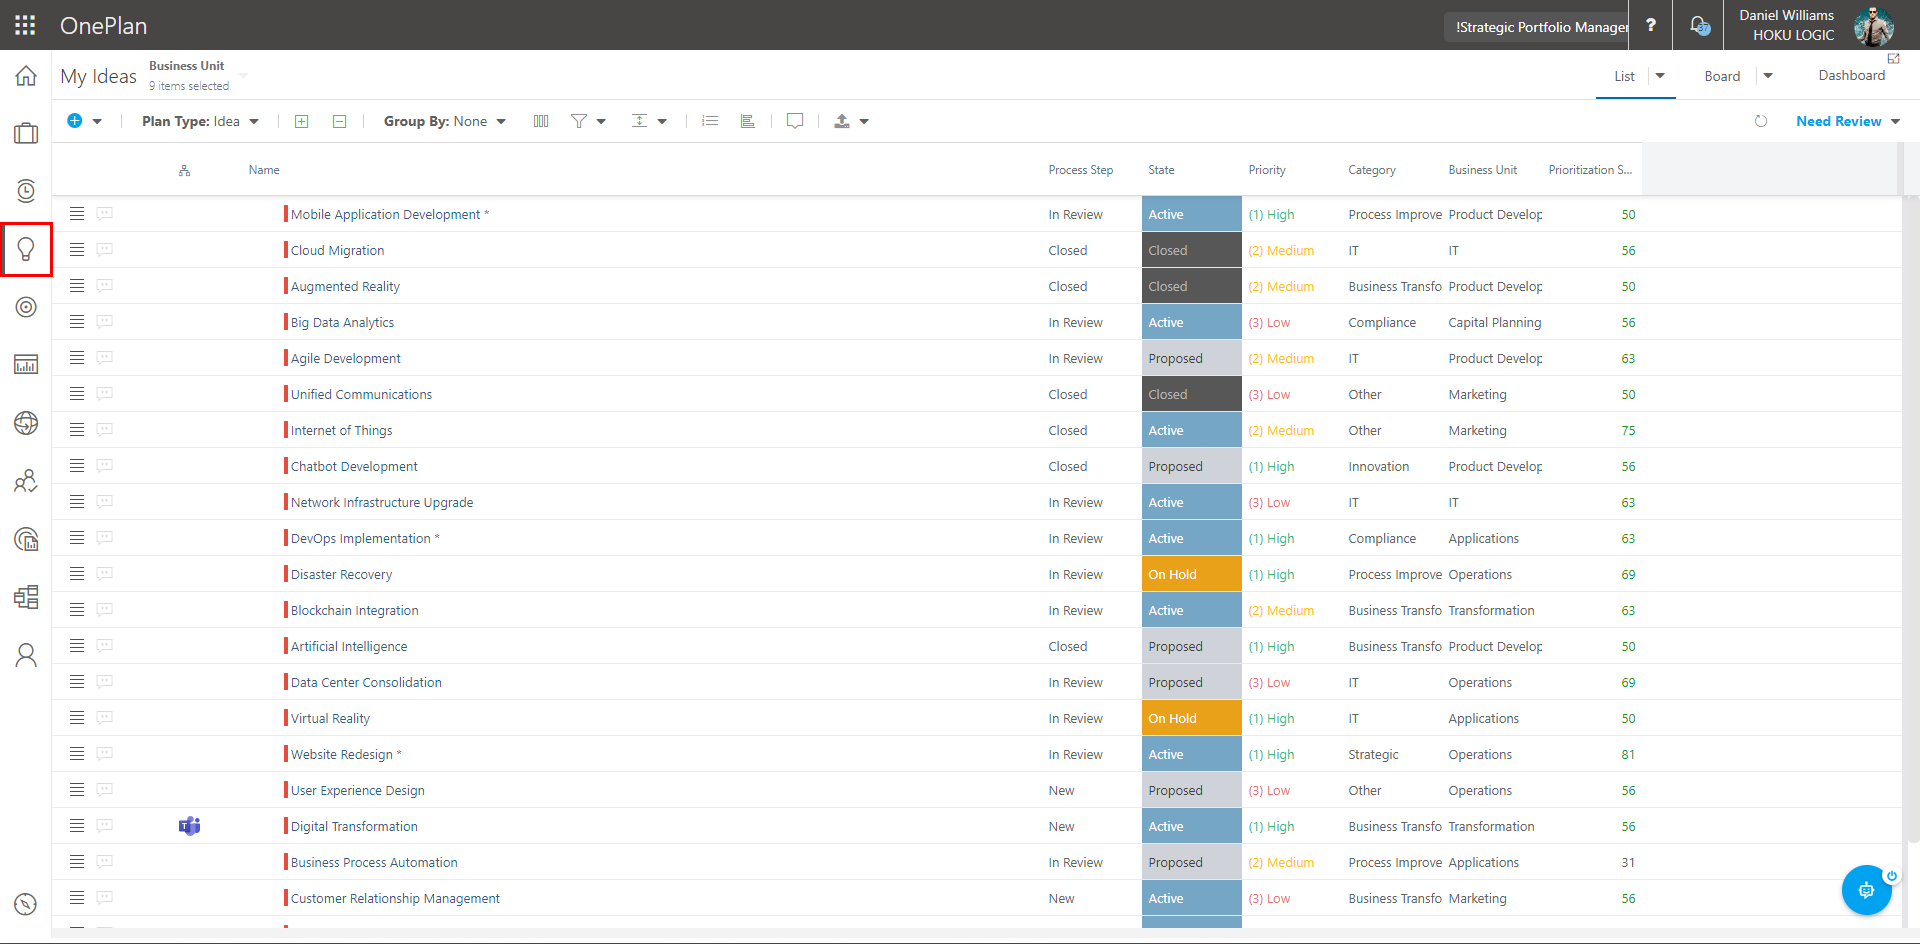Toggle the Gantt chart view icon
This screenshot has height=944, width=1920.
pos(747,121)
